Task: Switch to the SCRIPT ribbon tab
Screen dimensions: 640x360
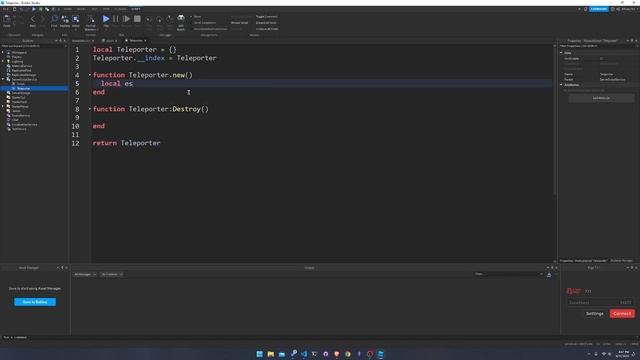Action: point(136,9)
